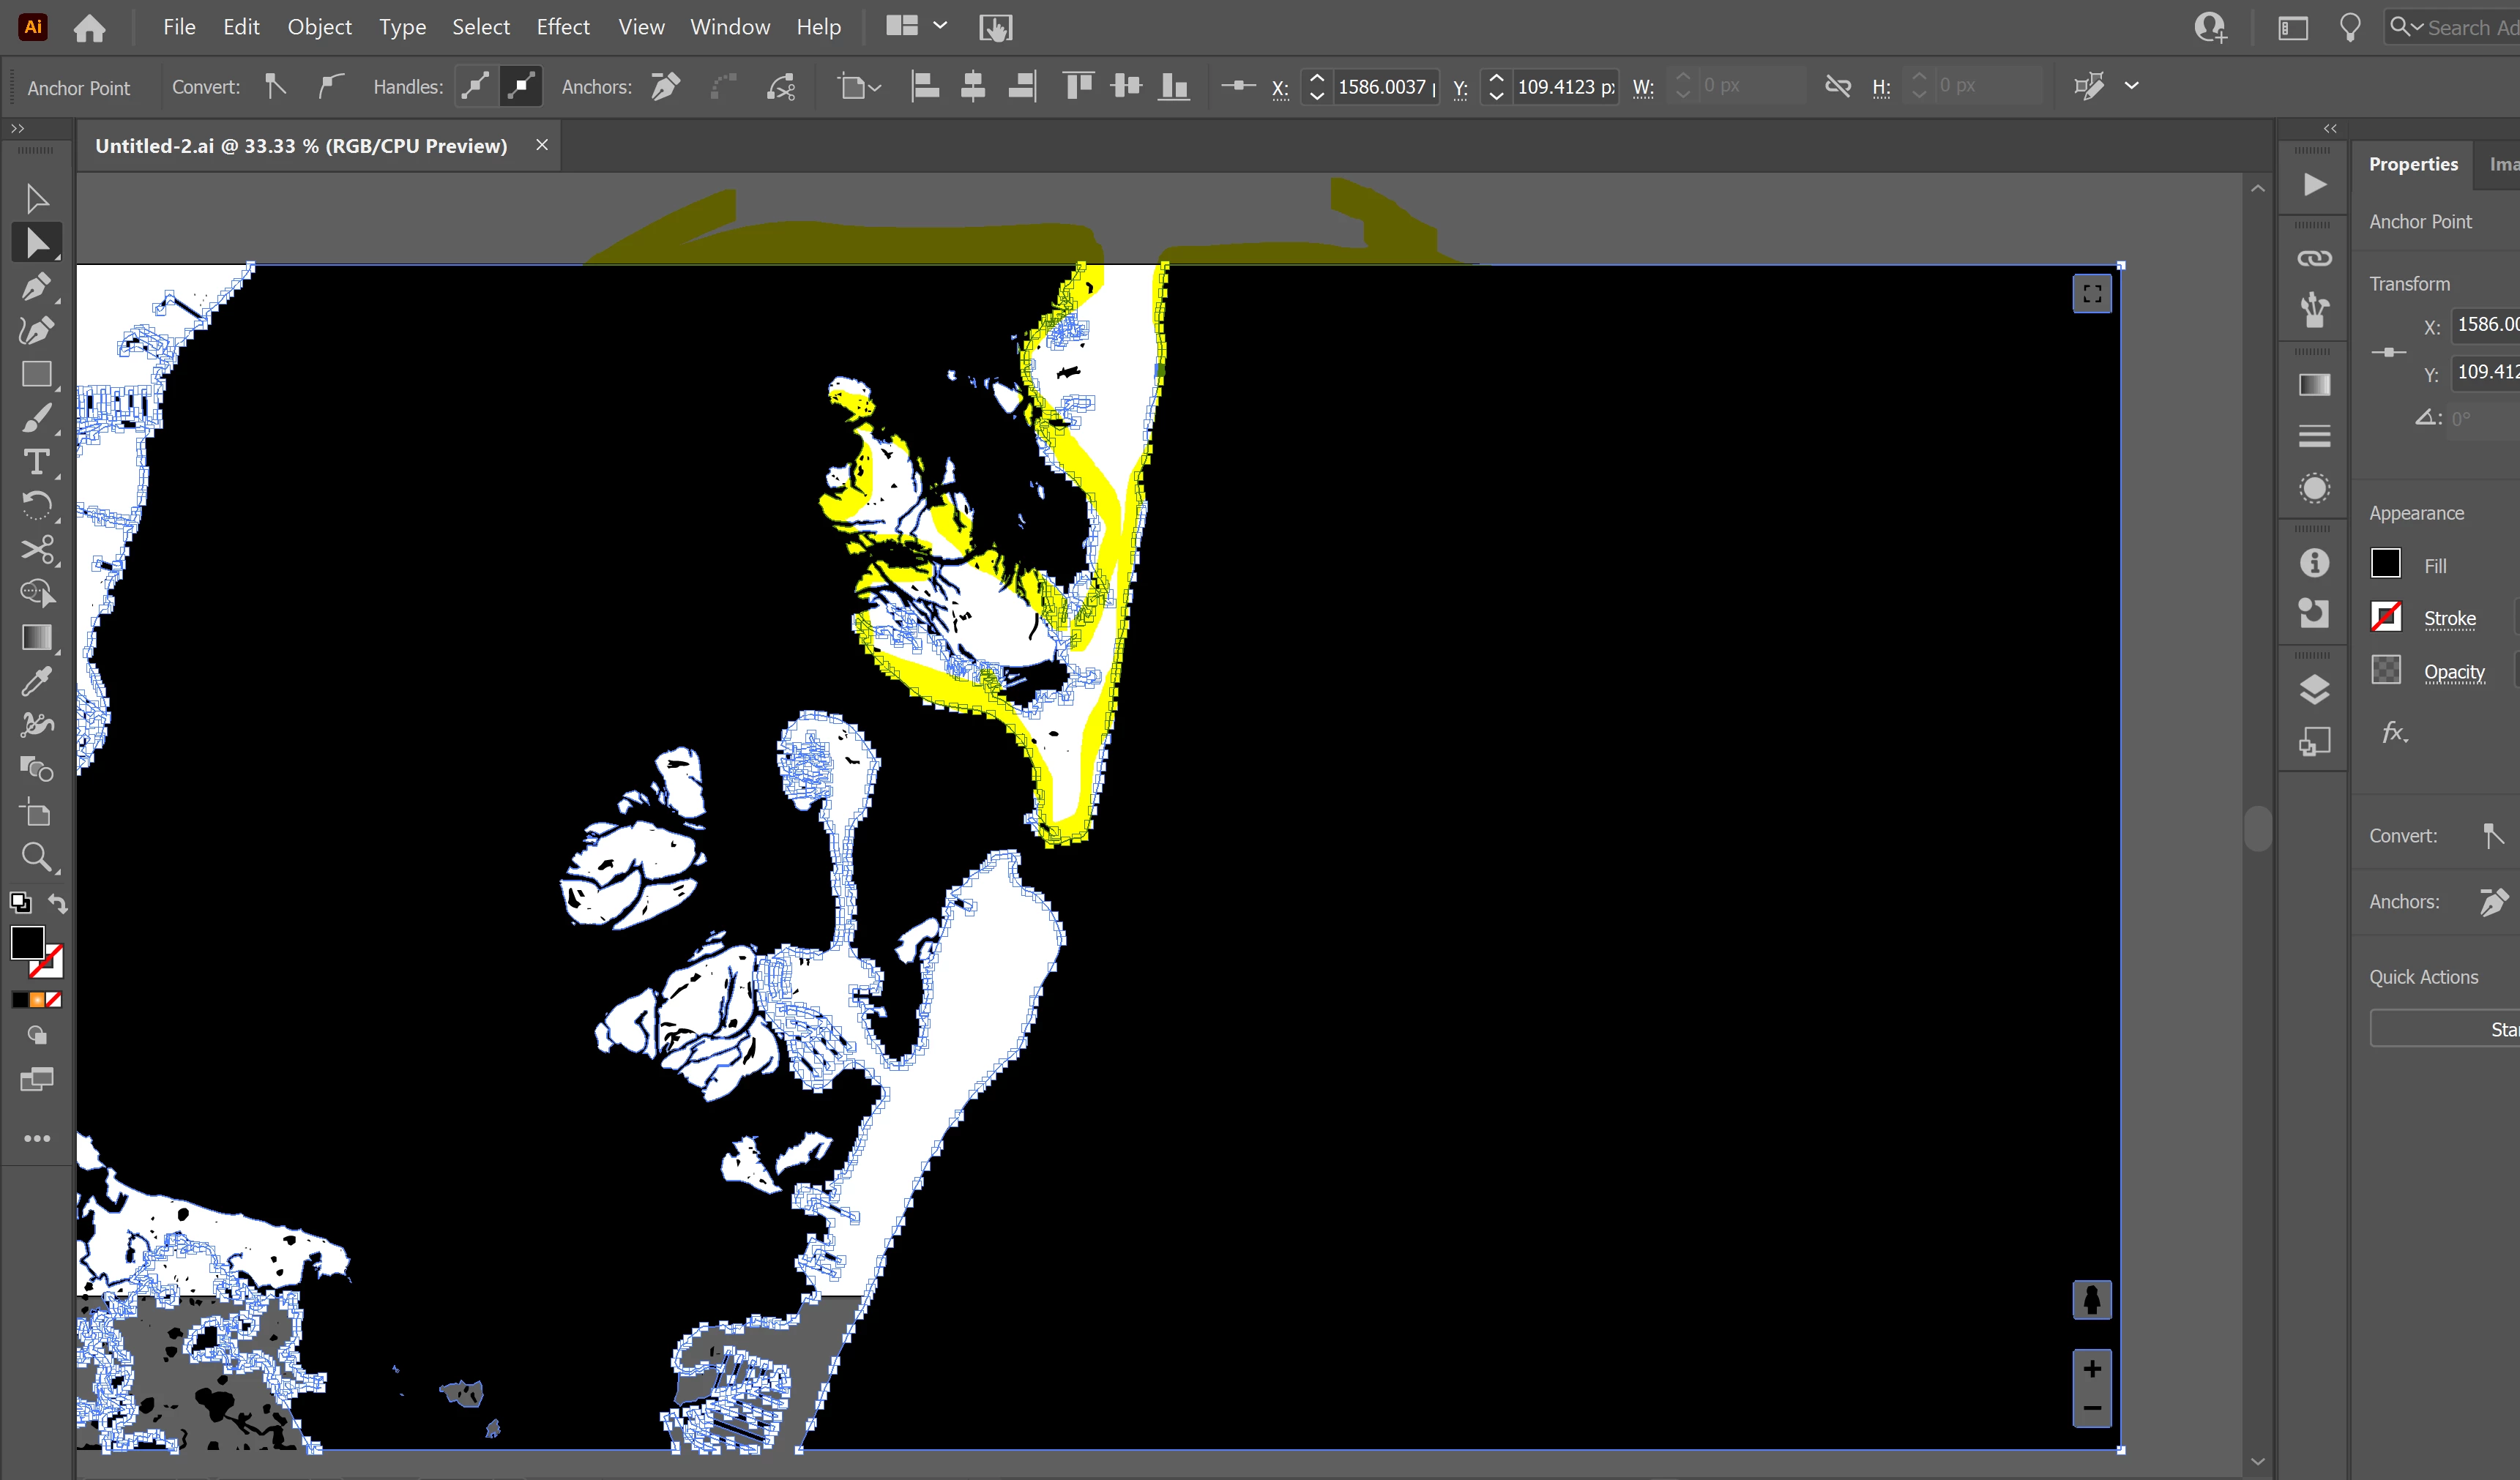This screenshot has width=2520, height=1480.
Task: Open the Layers panel icon
Action: [2314, 689]
